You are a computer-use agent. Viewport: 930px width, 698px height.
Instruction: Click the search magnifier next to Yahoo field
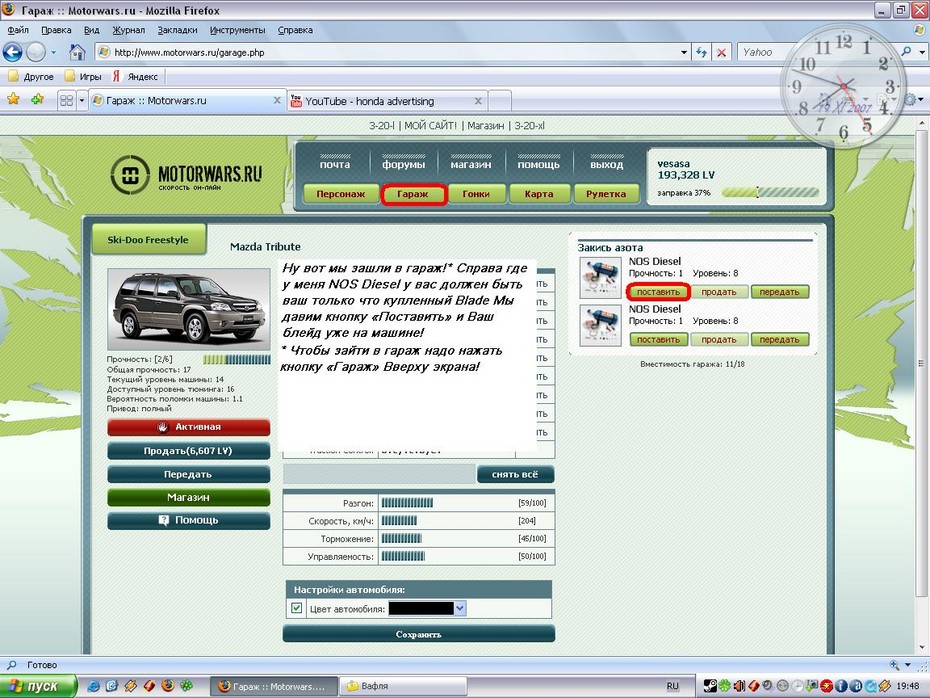point(906,52)
